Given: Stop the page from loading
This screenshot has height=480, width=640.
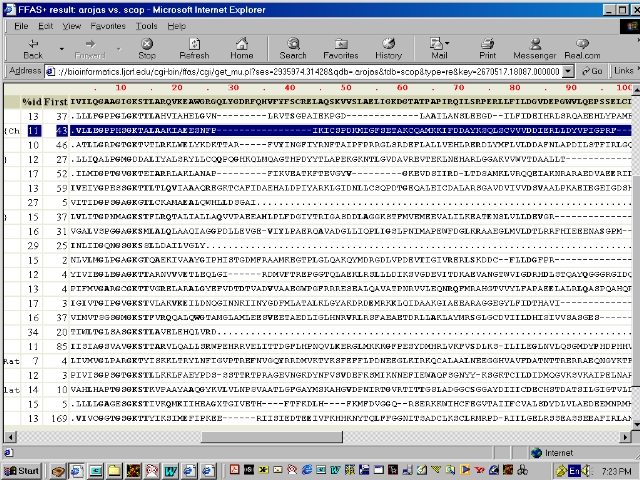Looking at the screenshot, I should (147, 48).
